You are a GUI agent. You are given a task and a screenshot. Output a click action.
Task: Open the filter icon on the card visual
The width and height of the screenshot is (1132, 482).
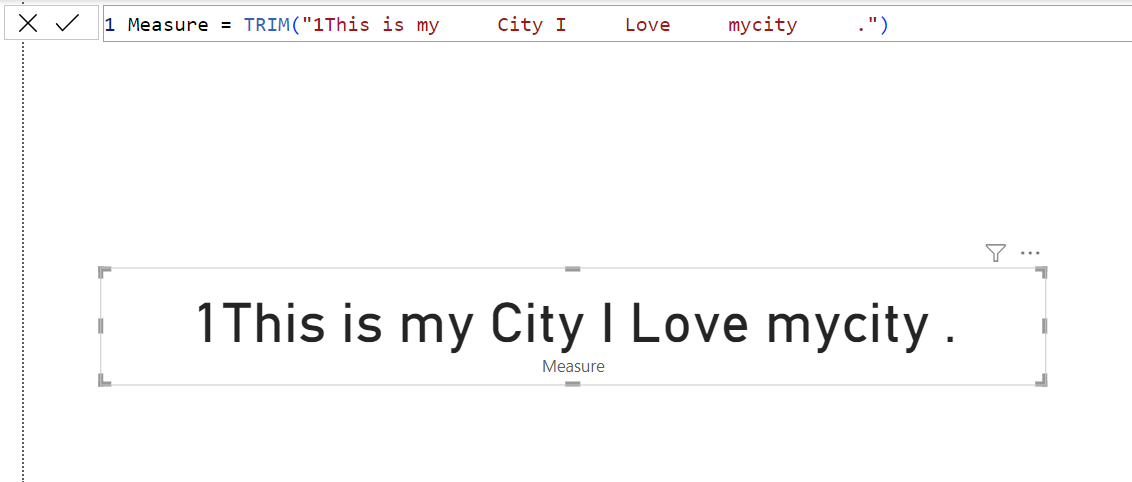[x=995, y=253]
